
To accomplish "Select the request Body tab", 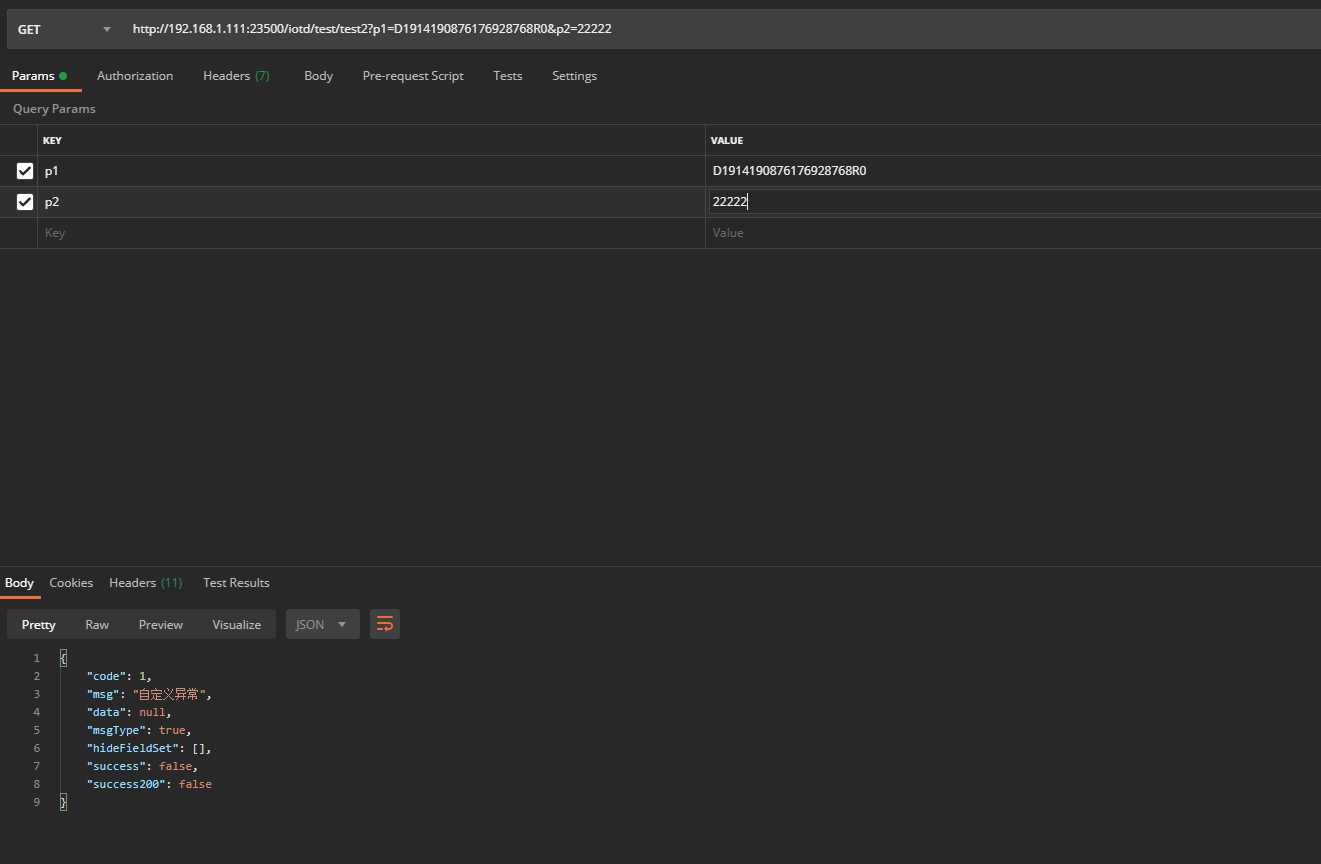I will tap(318, 76).
